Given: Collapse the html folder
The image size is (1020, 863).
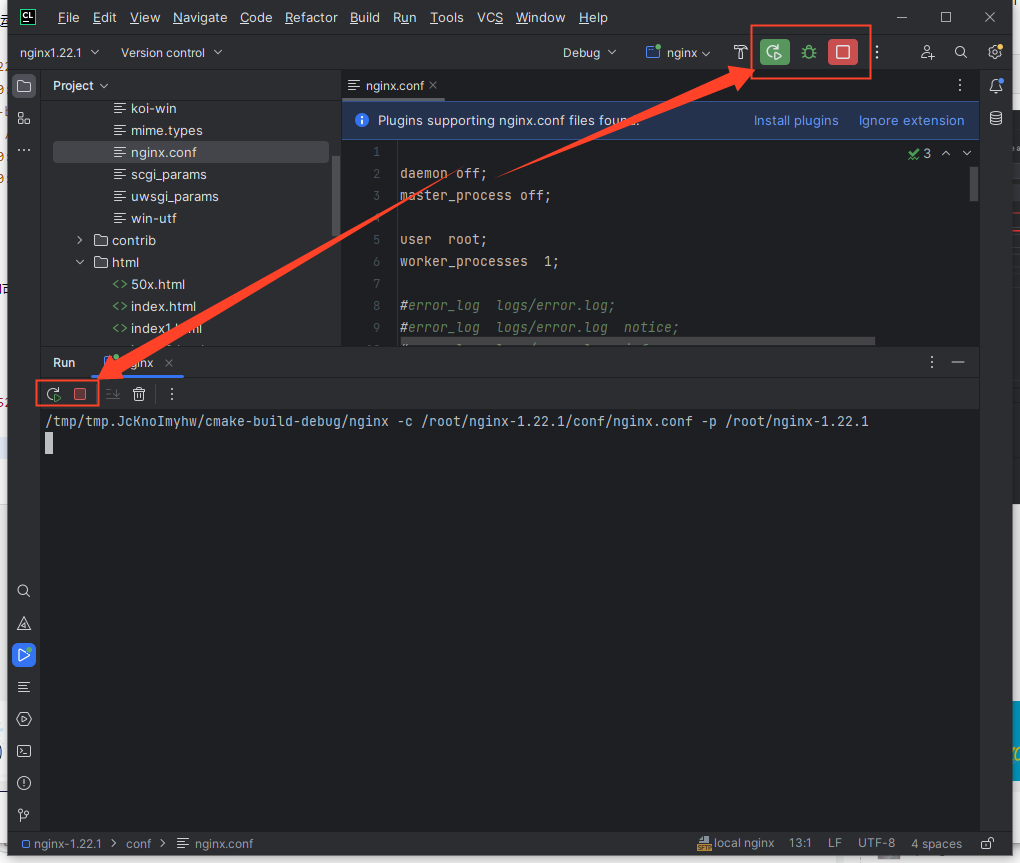Looking at the screenshot, I should [x=79, y=263].
